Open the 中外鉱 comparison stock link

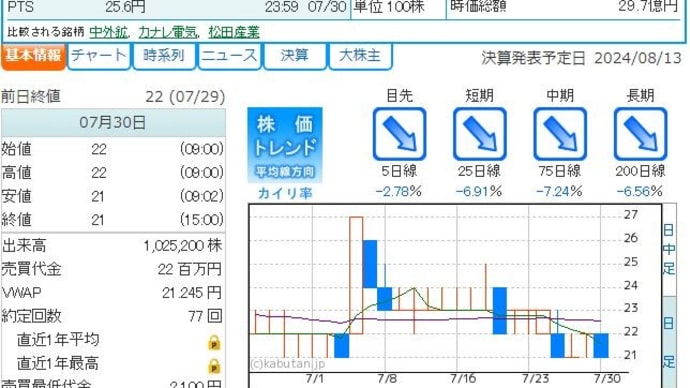coord(108,32)
